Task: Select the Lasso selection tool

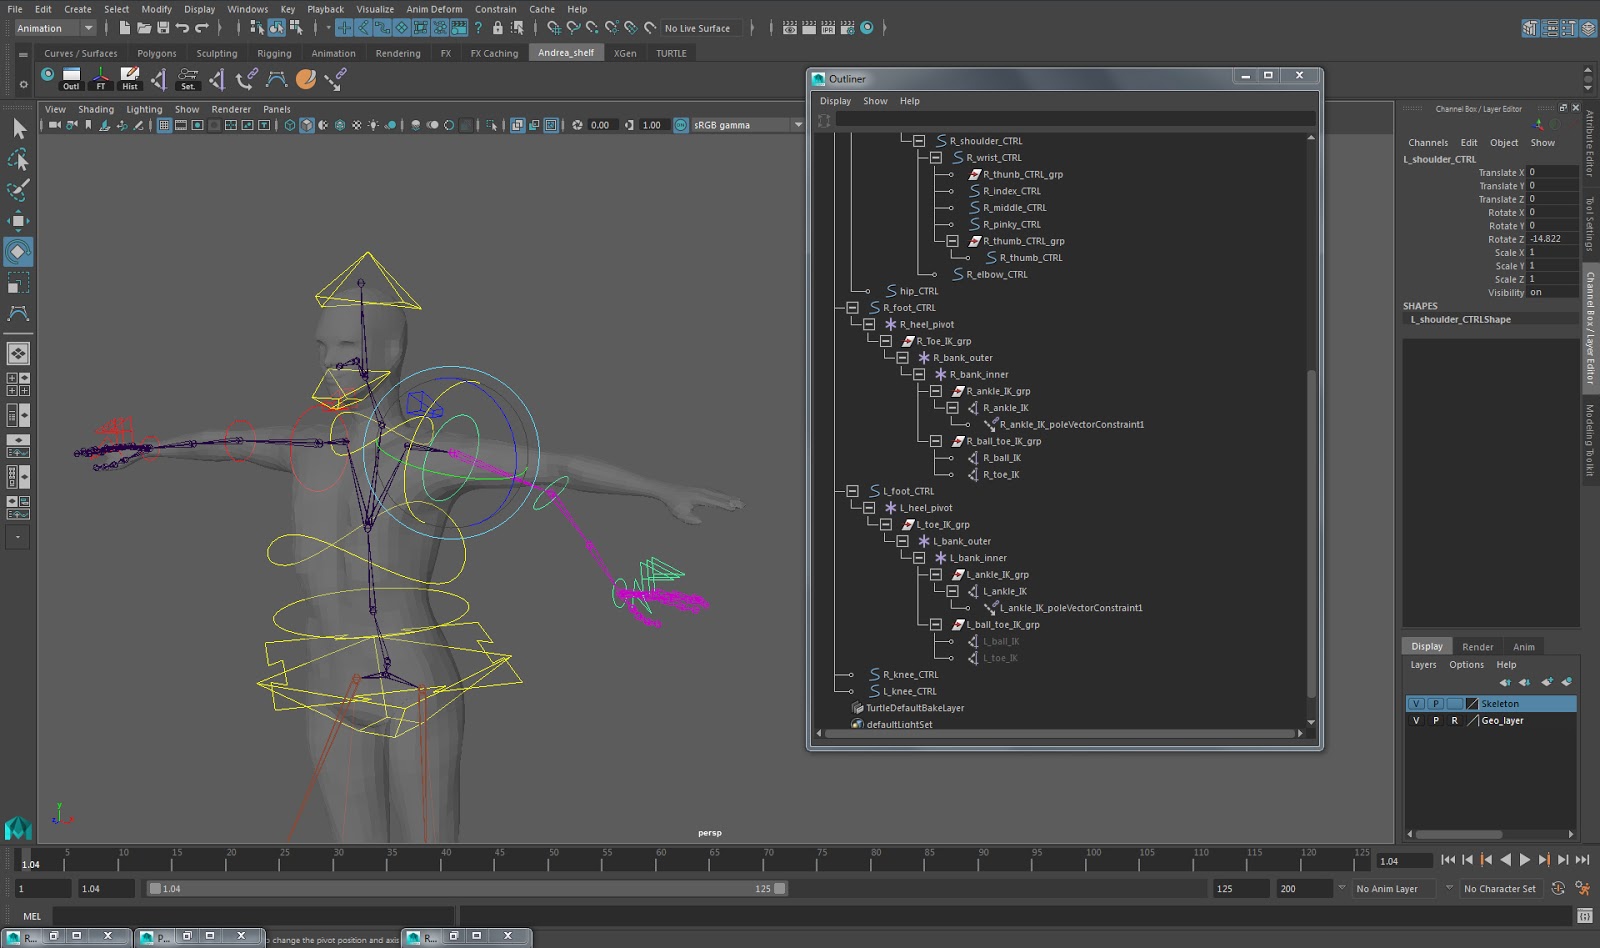Action: (18, 159)
